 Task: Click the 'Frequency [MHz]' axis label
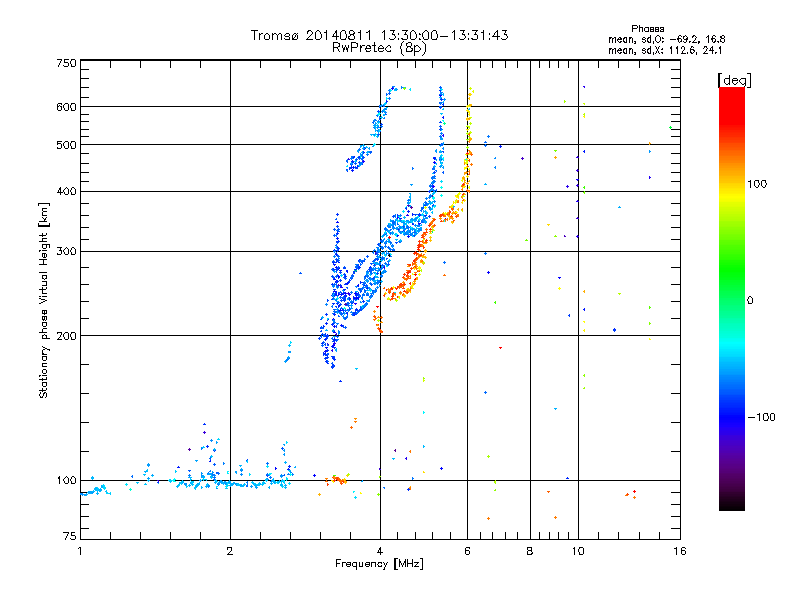click(379, 564)
